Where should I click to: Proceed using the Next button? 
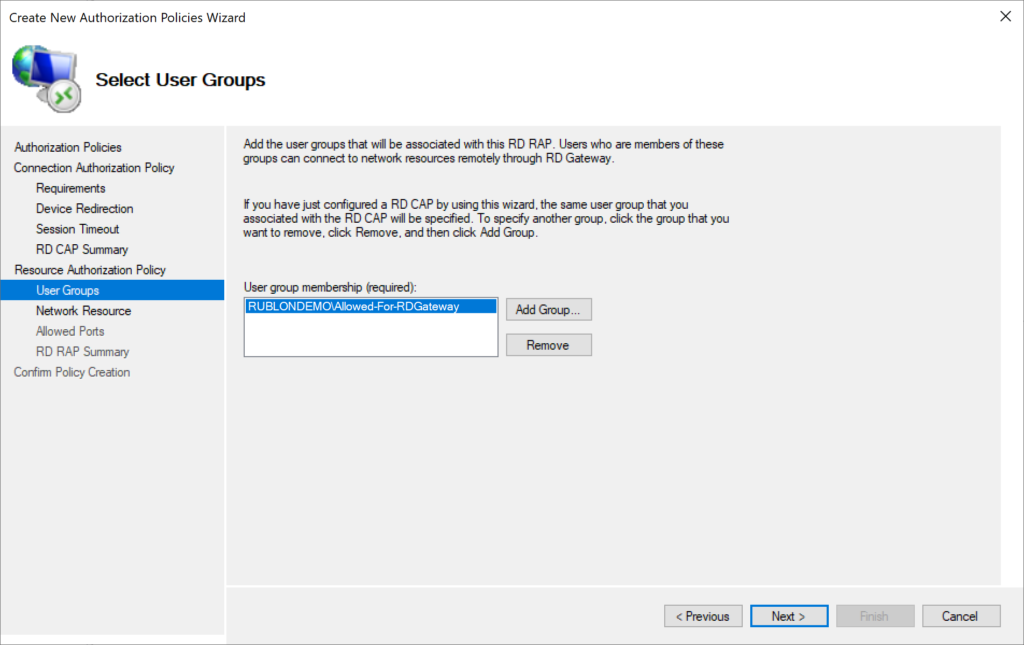(788, 616)
